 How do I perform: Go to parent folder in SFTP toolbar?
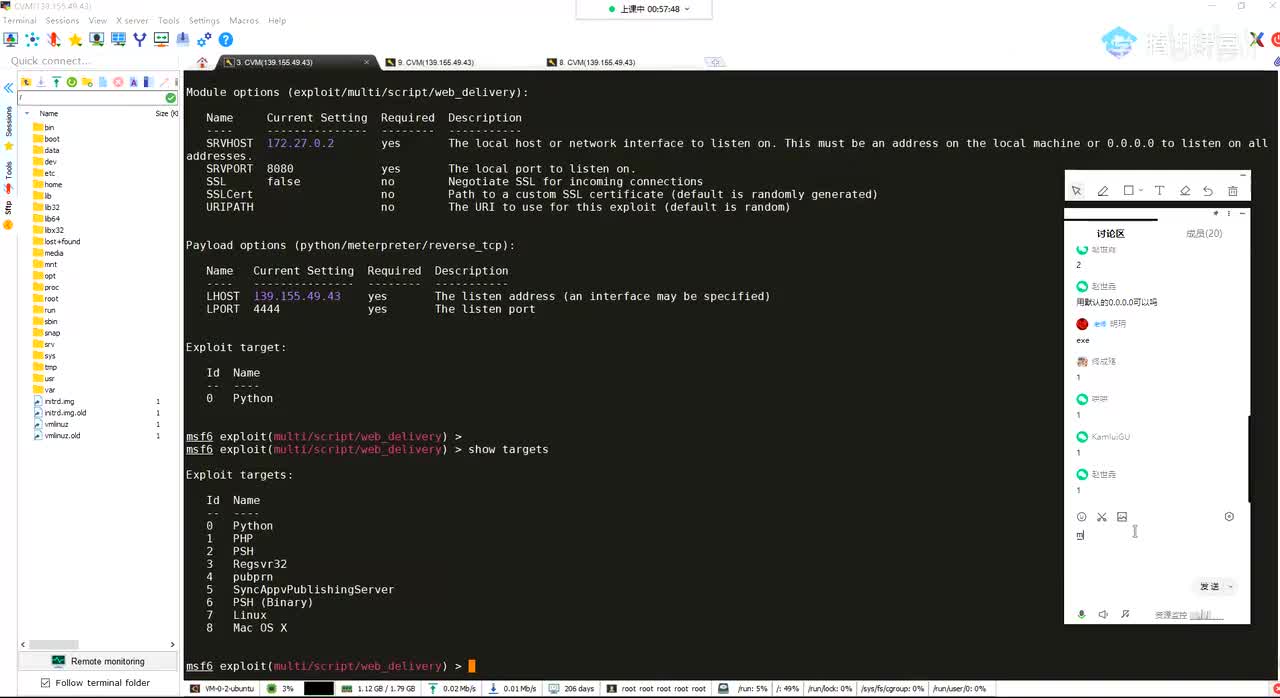[x=26, y=82]
